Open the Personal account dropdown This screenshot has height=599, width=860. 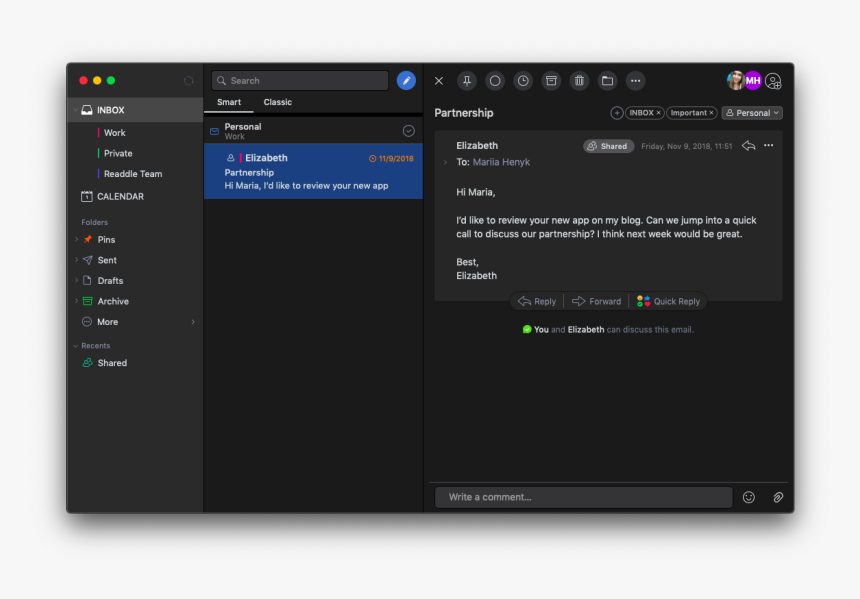(752, 113)
